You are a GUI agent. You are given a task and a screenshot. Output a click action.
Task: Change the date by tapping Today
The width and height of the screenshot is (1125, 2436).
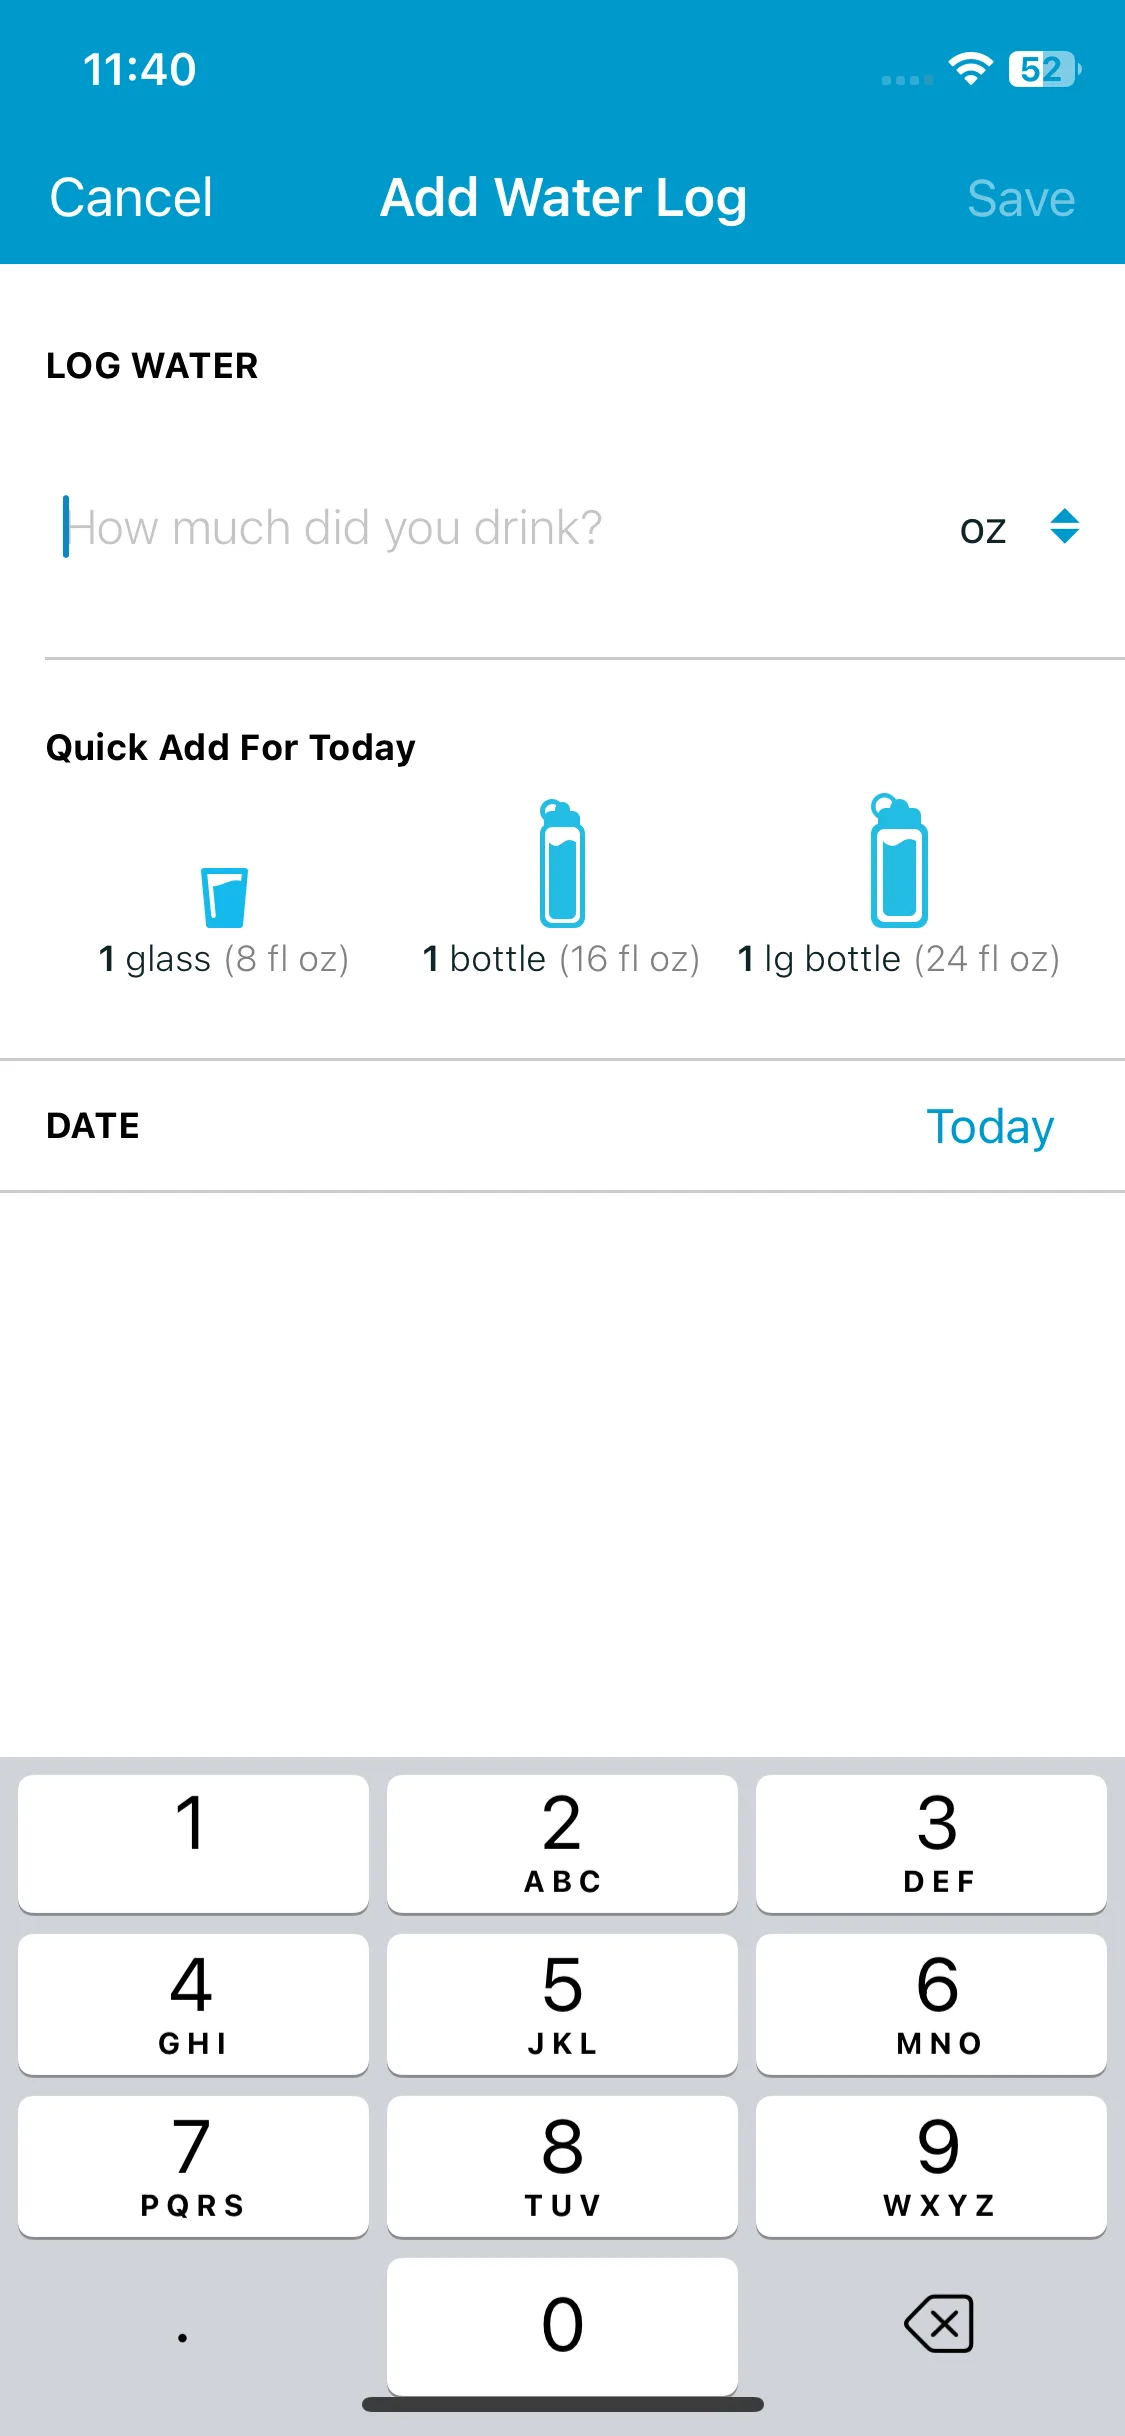(990, 1127)
